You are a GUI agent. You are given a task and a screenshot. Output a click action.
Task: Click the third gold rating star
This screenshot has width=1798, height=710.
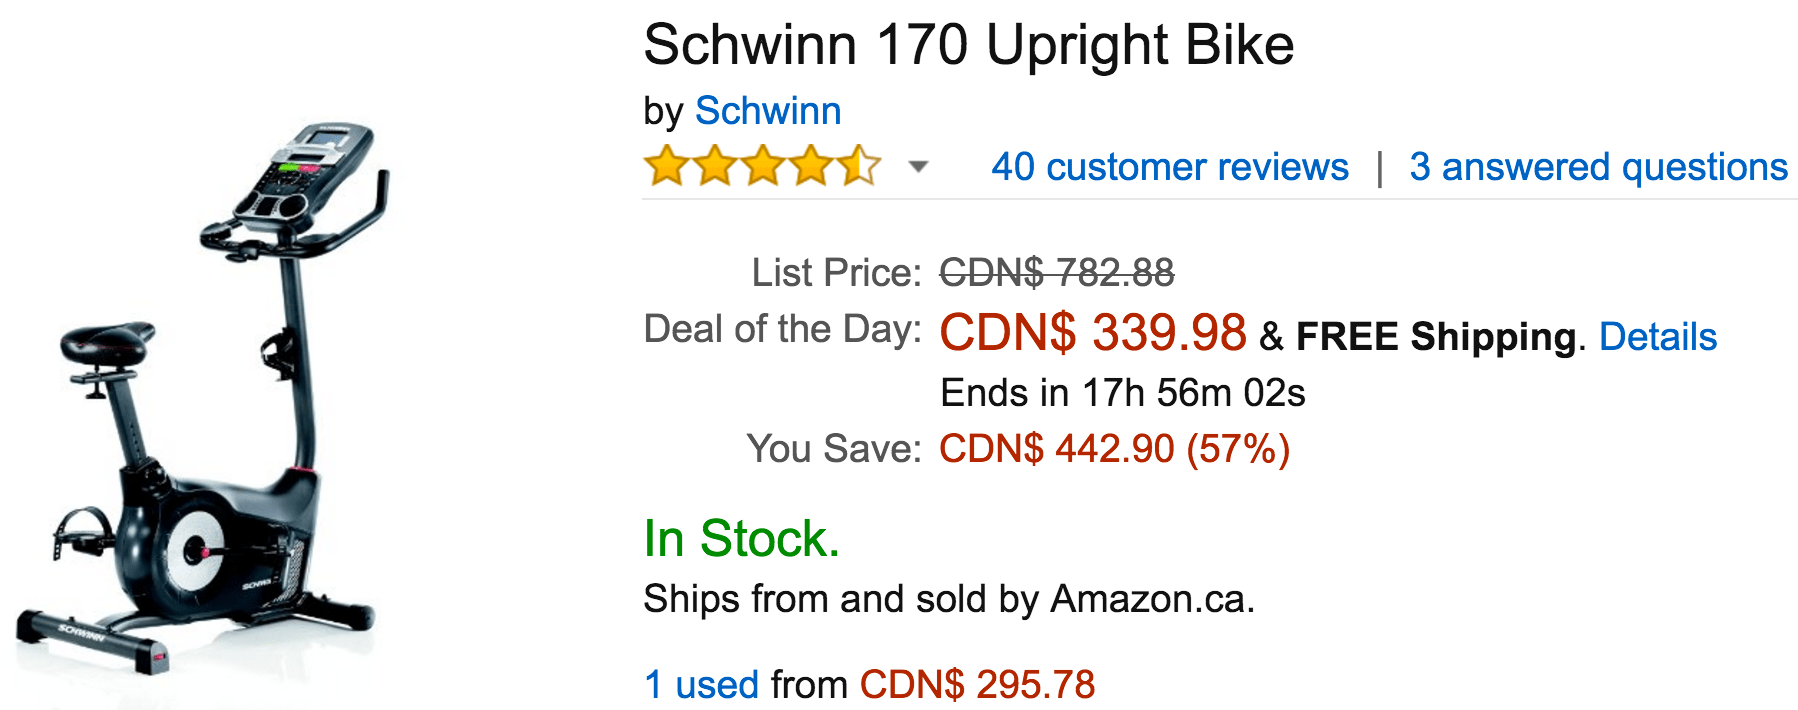pos(763,166)
